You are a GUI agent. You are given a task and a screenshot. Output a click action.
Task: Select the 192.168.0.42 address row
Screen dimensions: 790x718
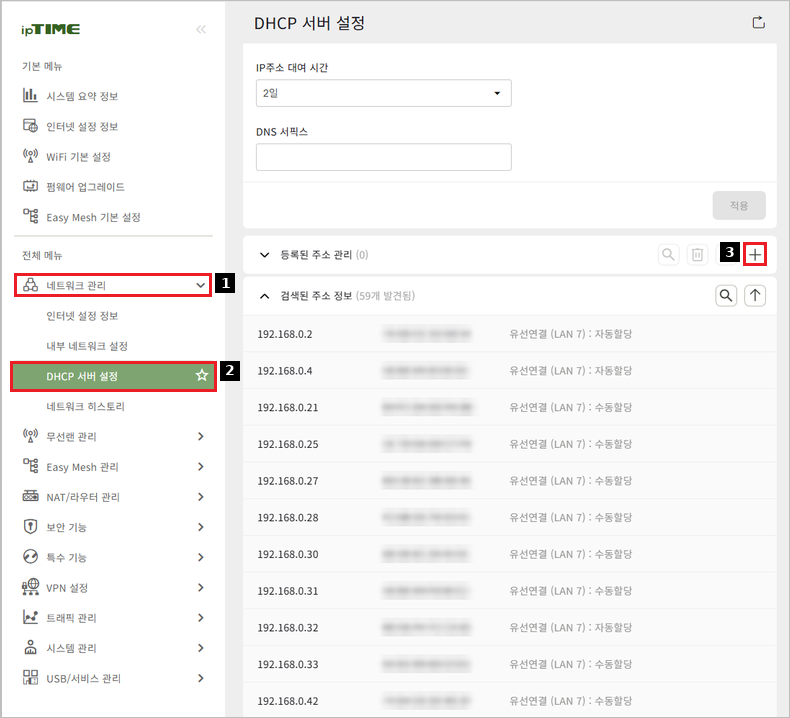point(509,700)
